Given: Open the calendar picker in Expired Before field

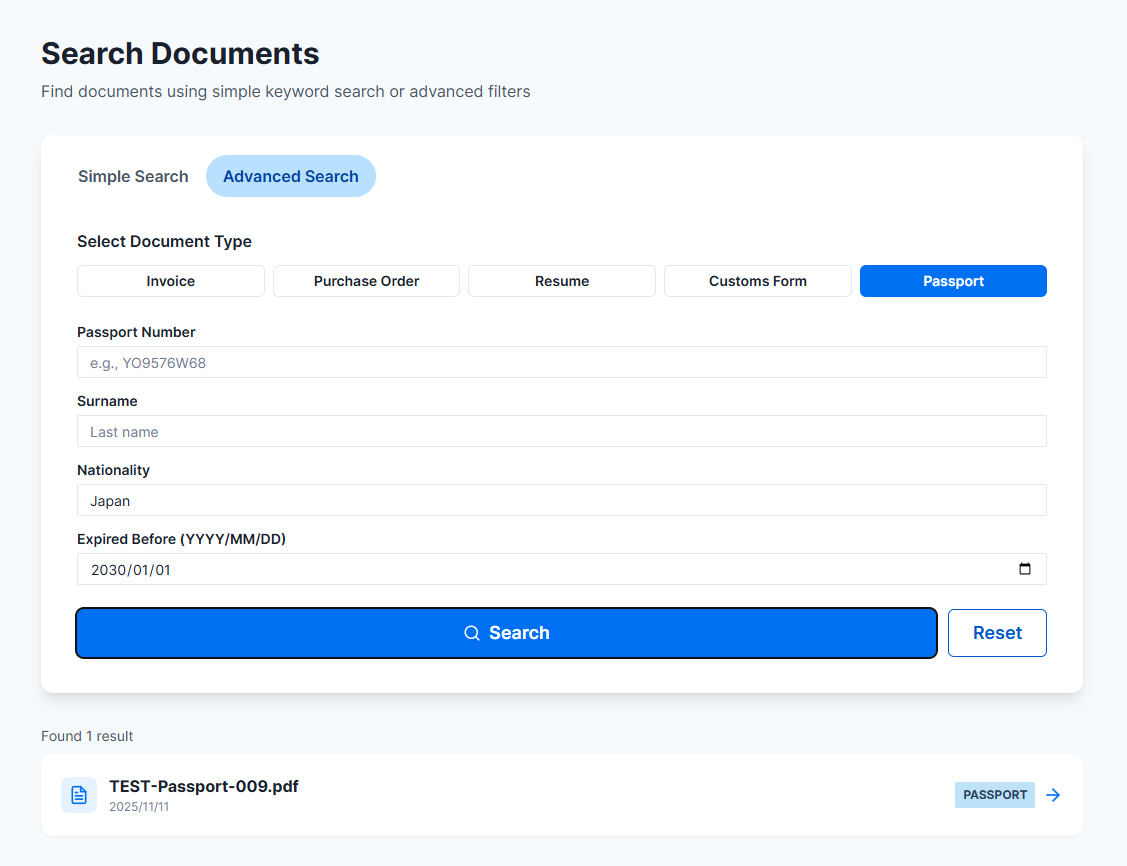Looking at the screenshot, I should pyautogui.click(x=1024, y=569).
